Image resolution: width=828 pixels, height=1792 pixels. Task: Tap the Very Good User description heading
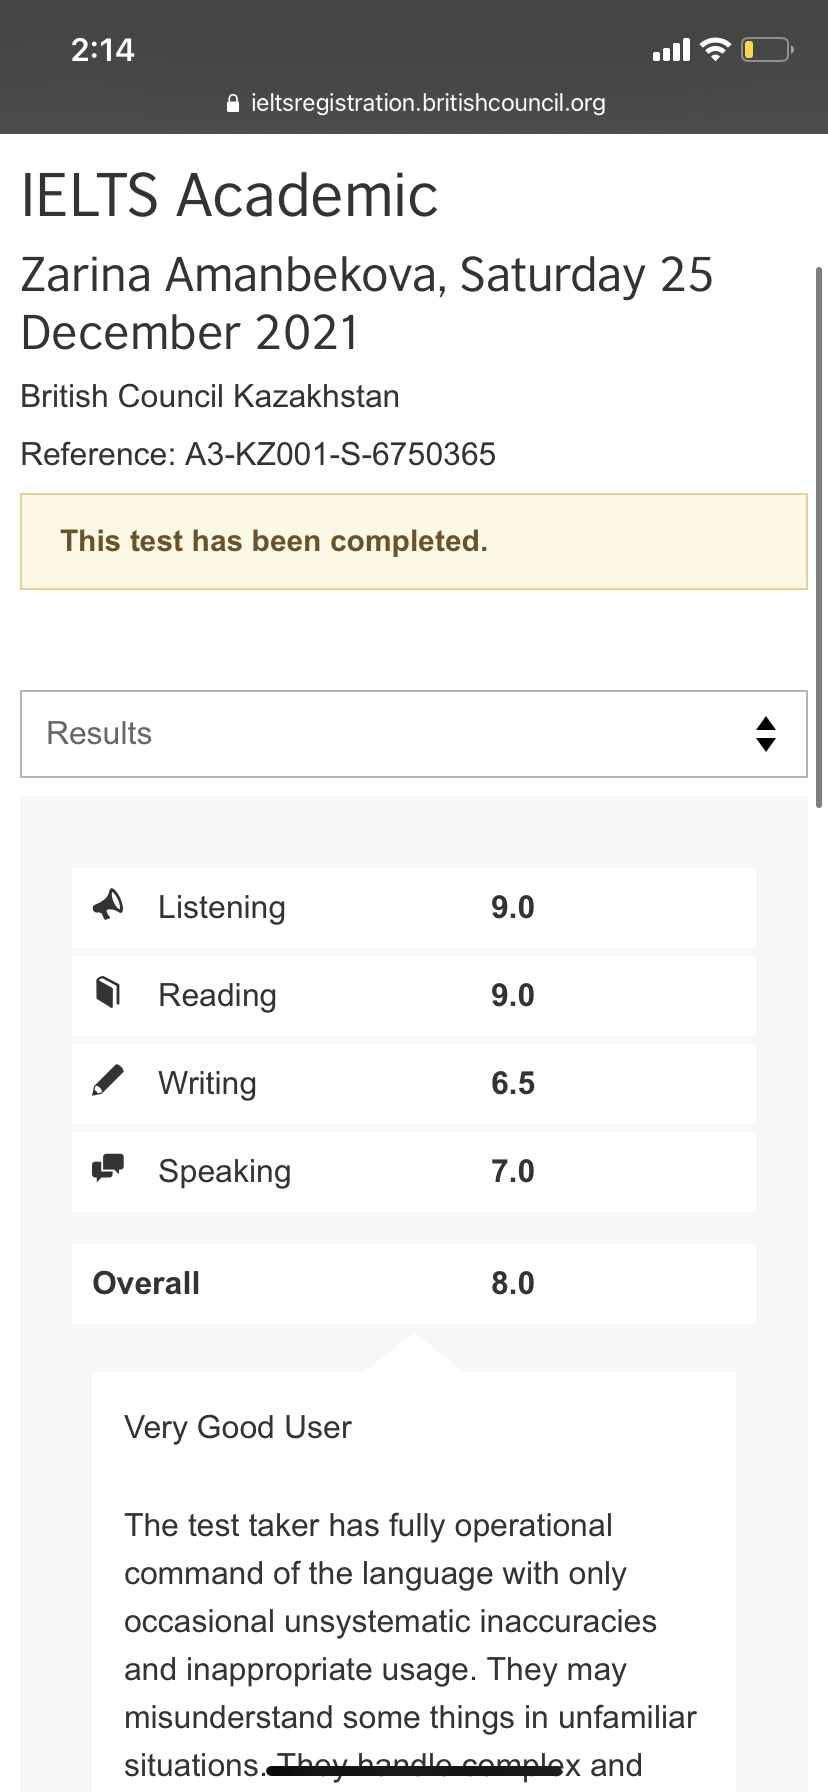(238, 1428)
